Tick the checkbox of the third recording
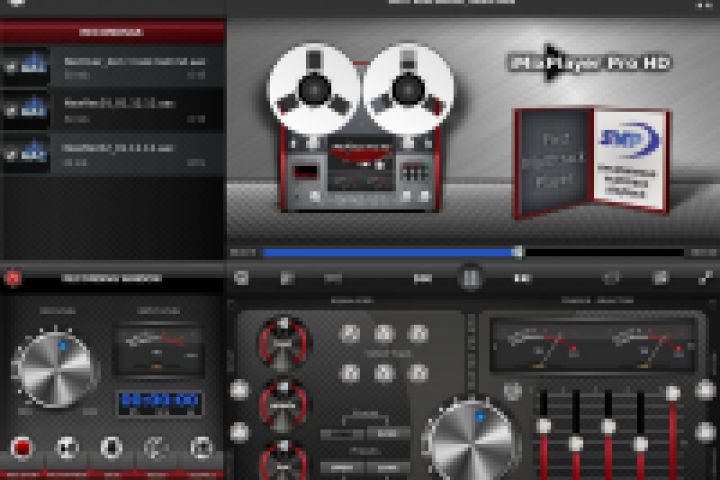Screen dimensions: 720x480 click(10, 154)
